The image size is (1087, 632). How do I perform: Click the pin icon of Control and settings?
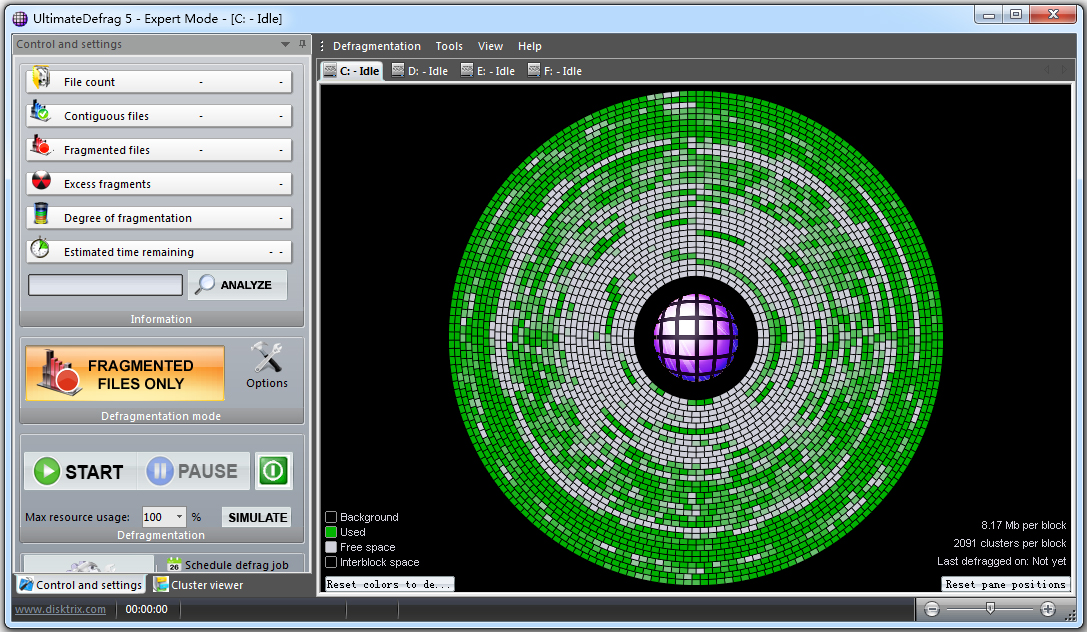pos(302,44)
